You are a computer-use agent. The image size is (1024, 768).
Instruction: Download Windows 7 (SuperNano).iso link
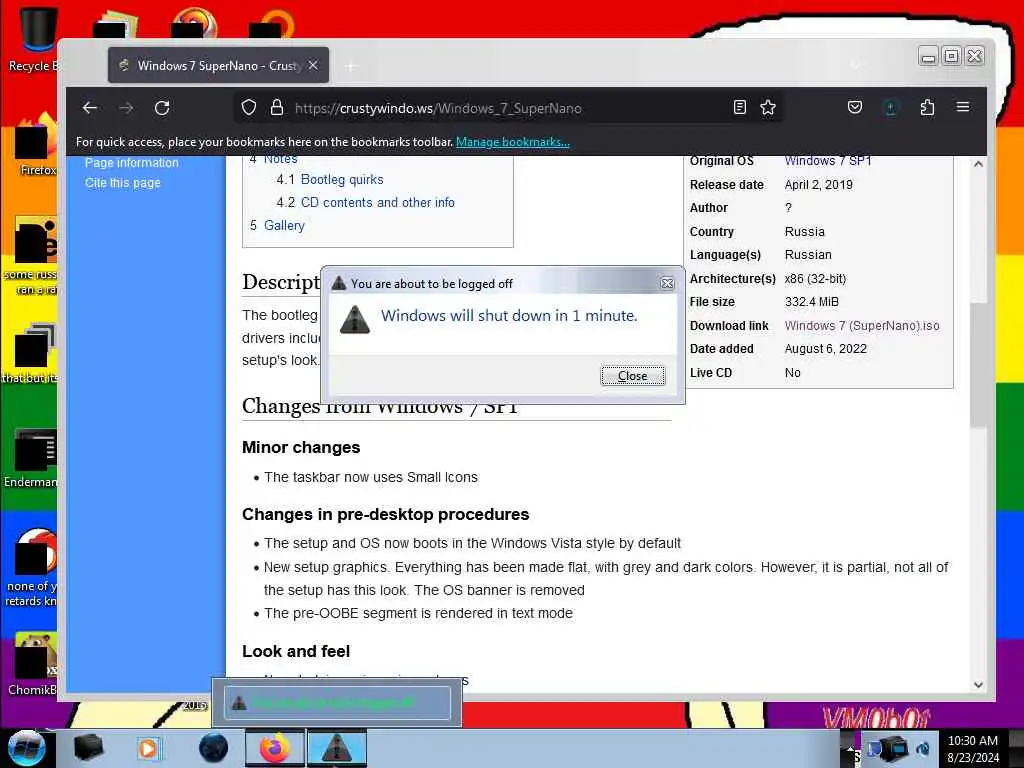coord(862,325)
